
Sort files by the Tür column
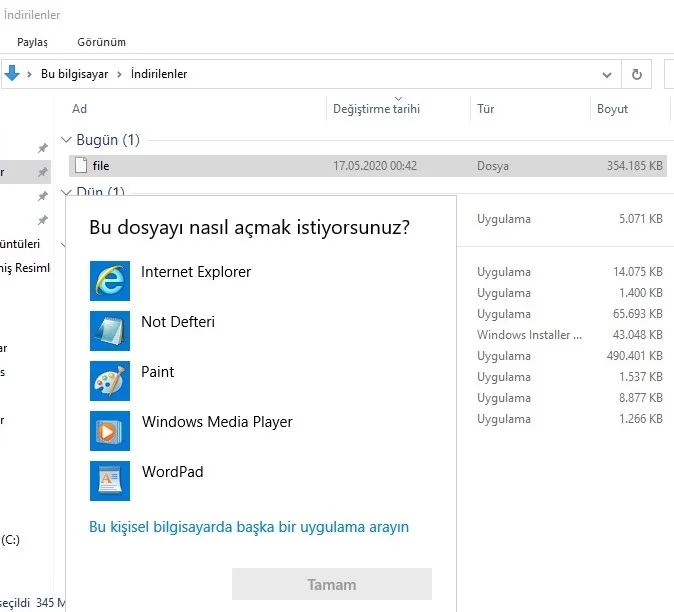click(x=485, y=109)
